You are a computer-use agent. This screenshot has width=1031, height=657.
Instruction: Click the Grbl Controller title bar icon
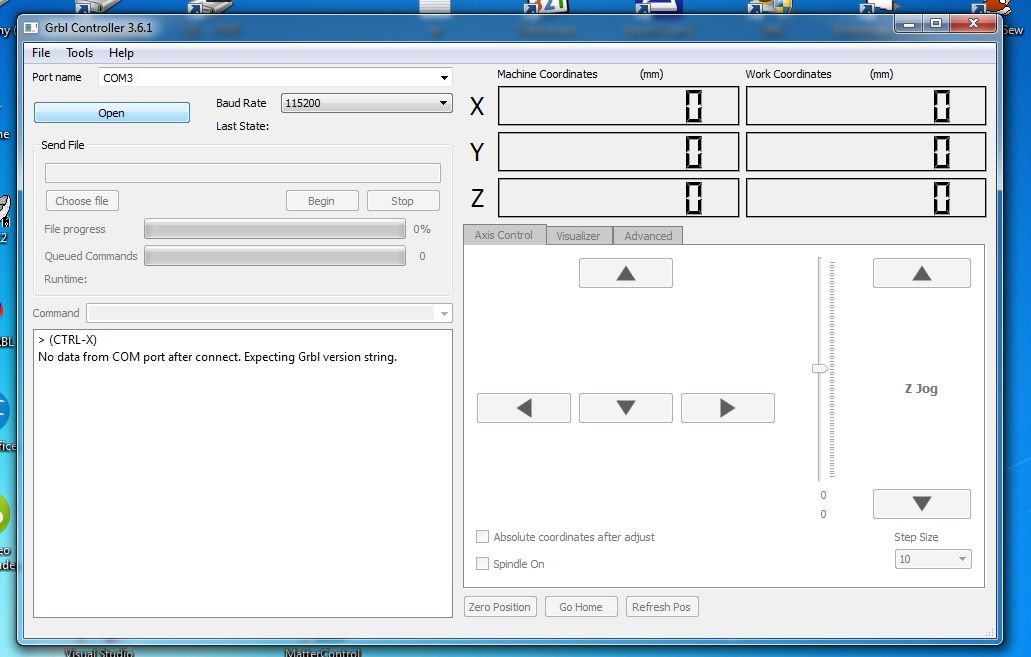[31, 28]
